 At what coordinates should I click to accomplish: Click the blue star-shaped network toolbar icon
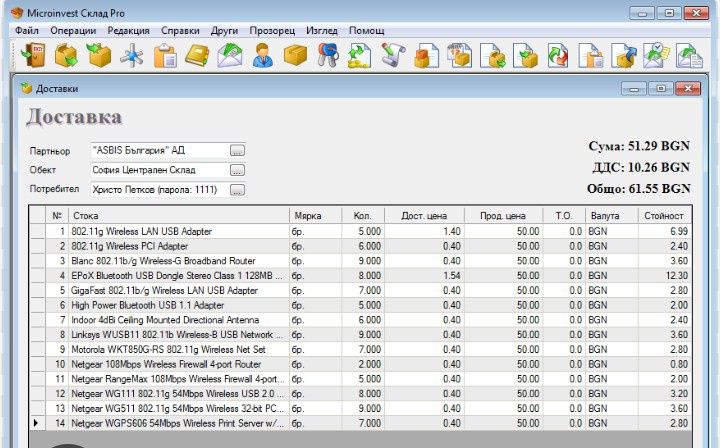pos(132,56)
